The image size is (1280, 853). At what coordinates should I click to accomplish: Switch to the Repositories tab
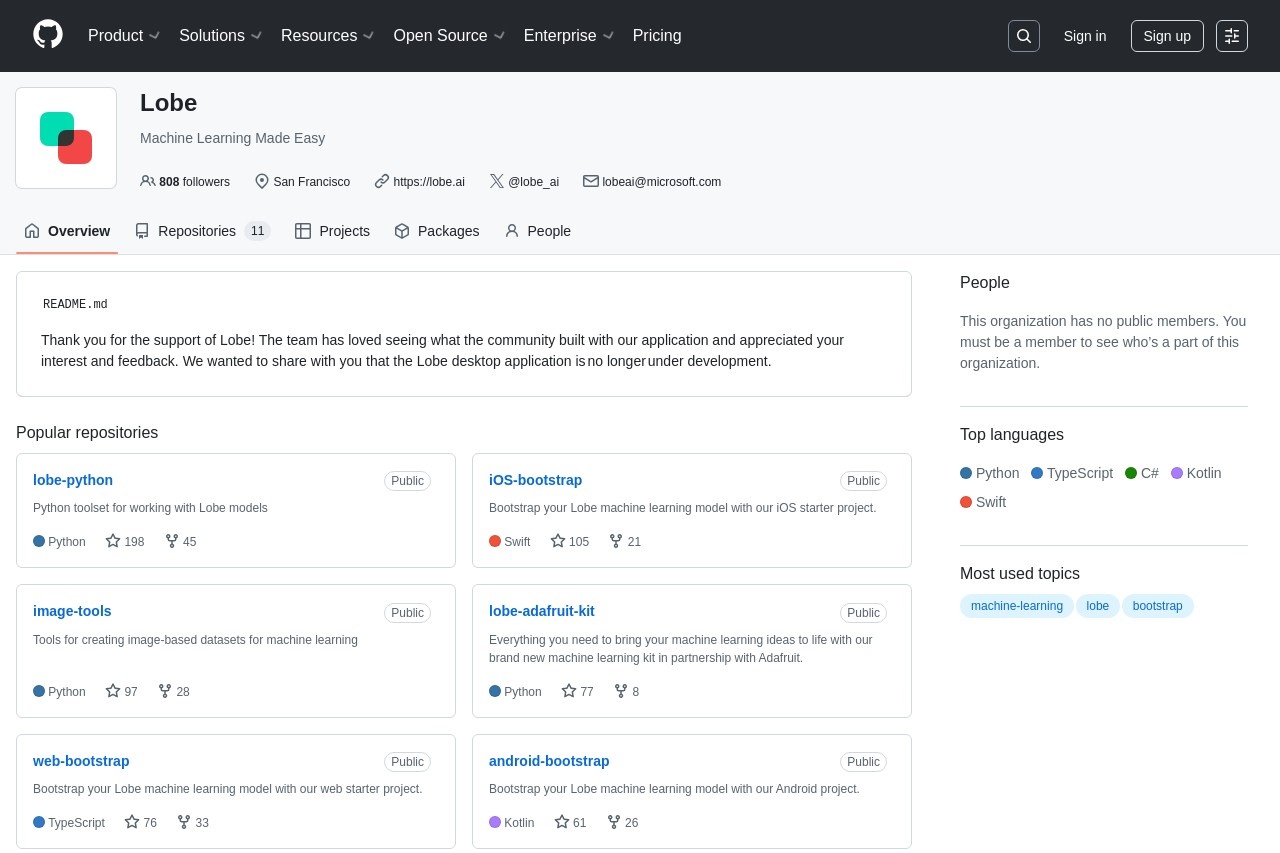click(x=201, y=231)
